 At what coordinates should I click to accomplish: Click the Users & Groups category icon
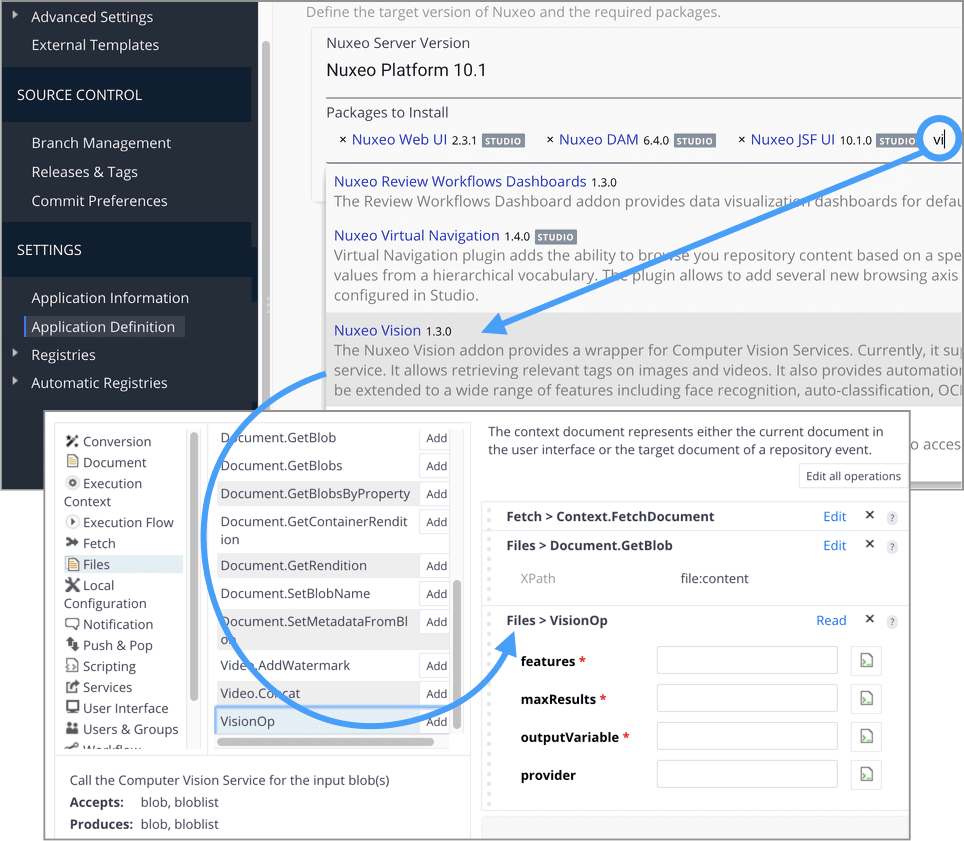click(x=72, y=728)
